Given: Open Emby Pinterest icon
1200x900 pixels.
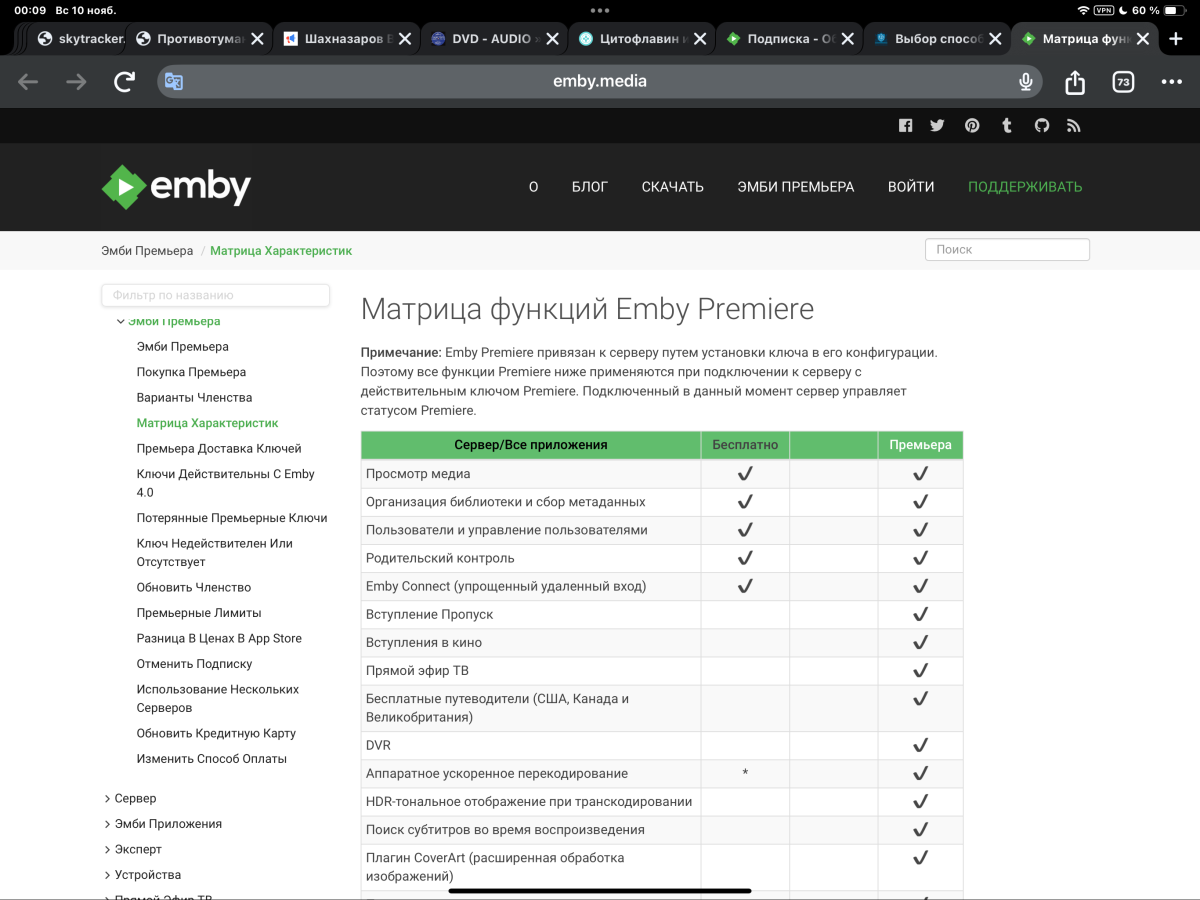Looking at the screenshot, I should 972,126.
